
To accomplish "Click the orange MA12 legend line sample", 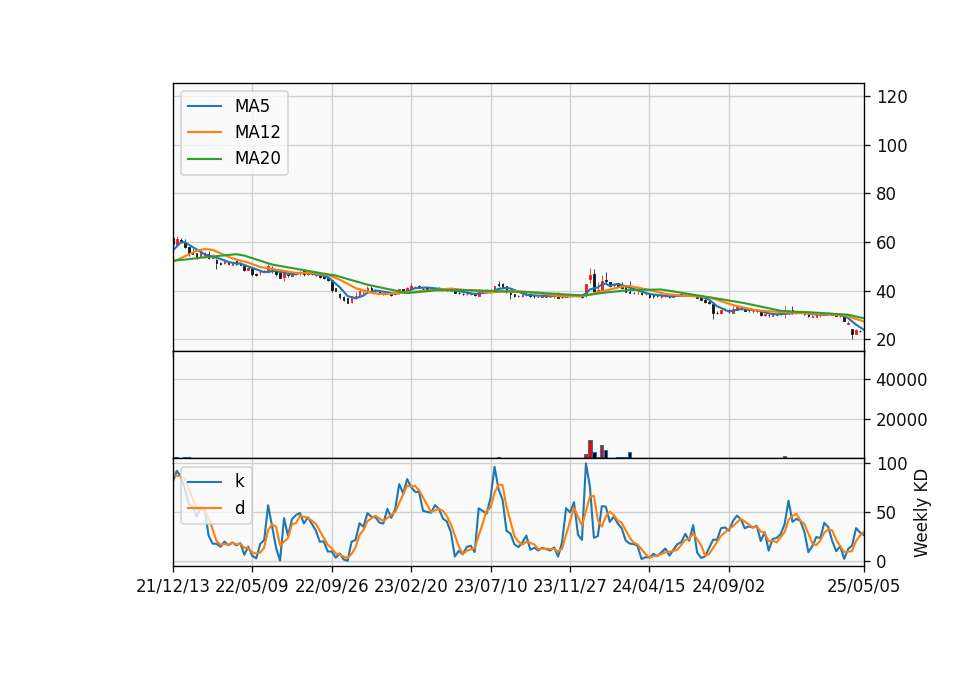I will [x=204, y=132].
